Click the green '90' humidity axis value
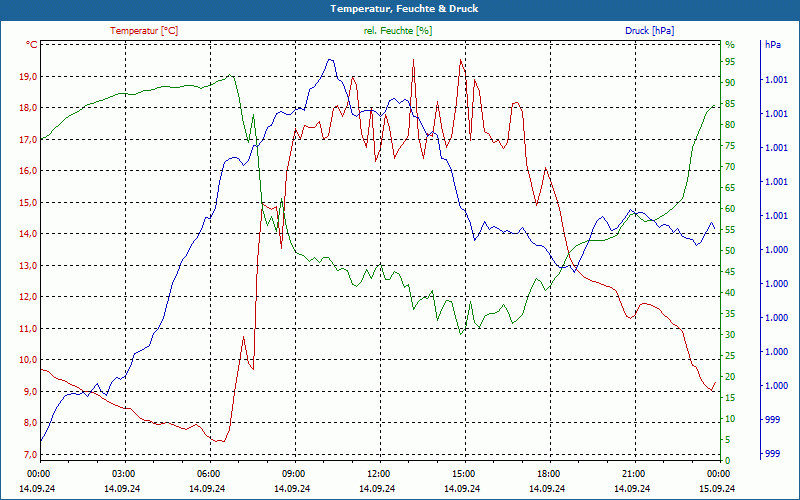The height and width of the screenshot is (500, 800). (x=730, y=83)
